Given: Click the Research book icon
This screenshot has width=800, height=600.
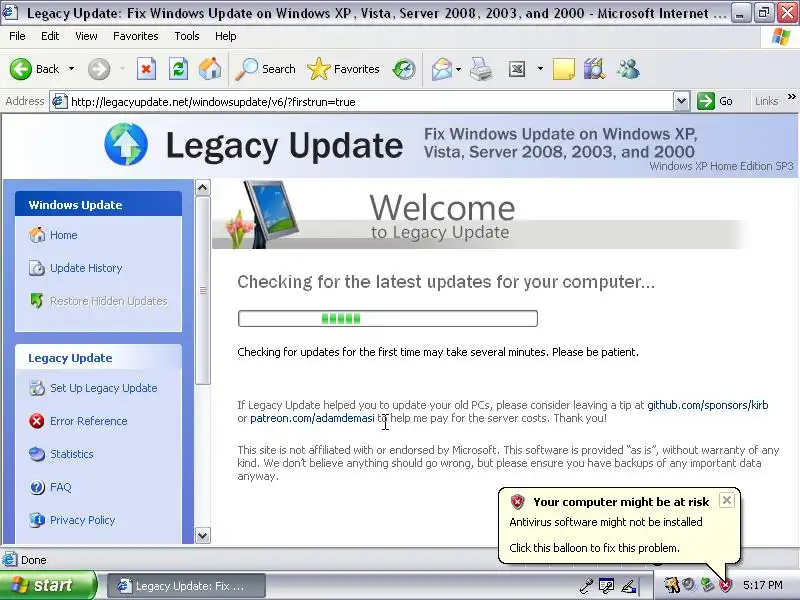Looking at the screenshot, I should coord(594,69).
